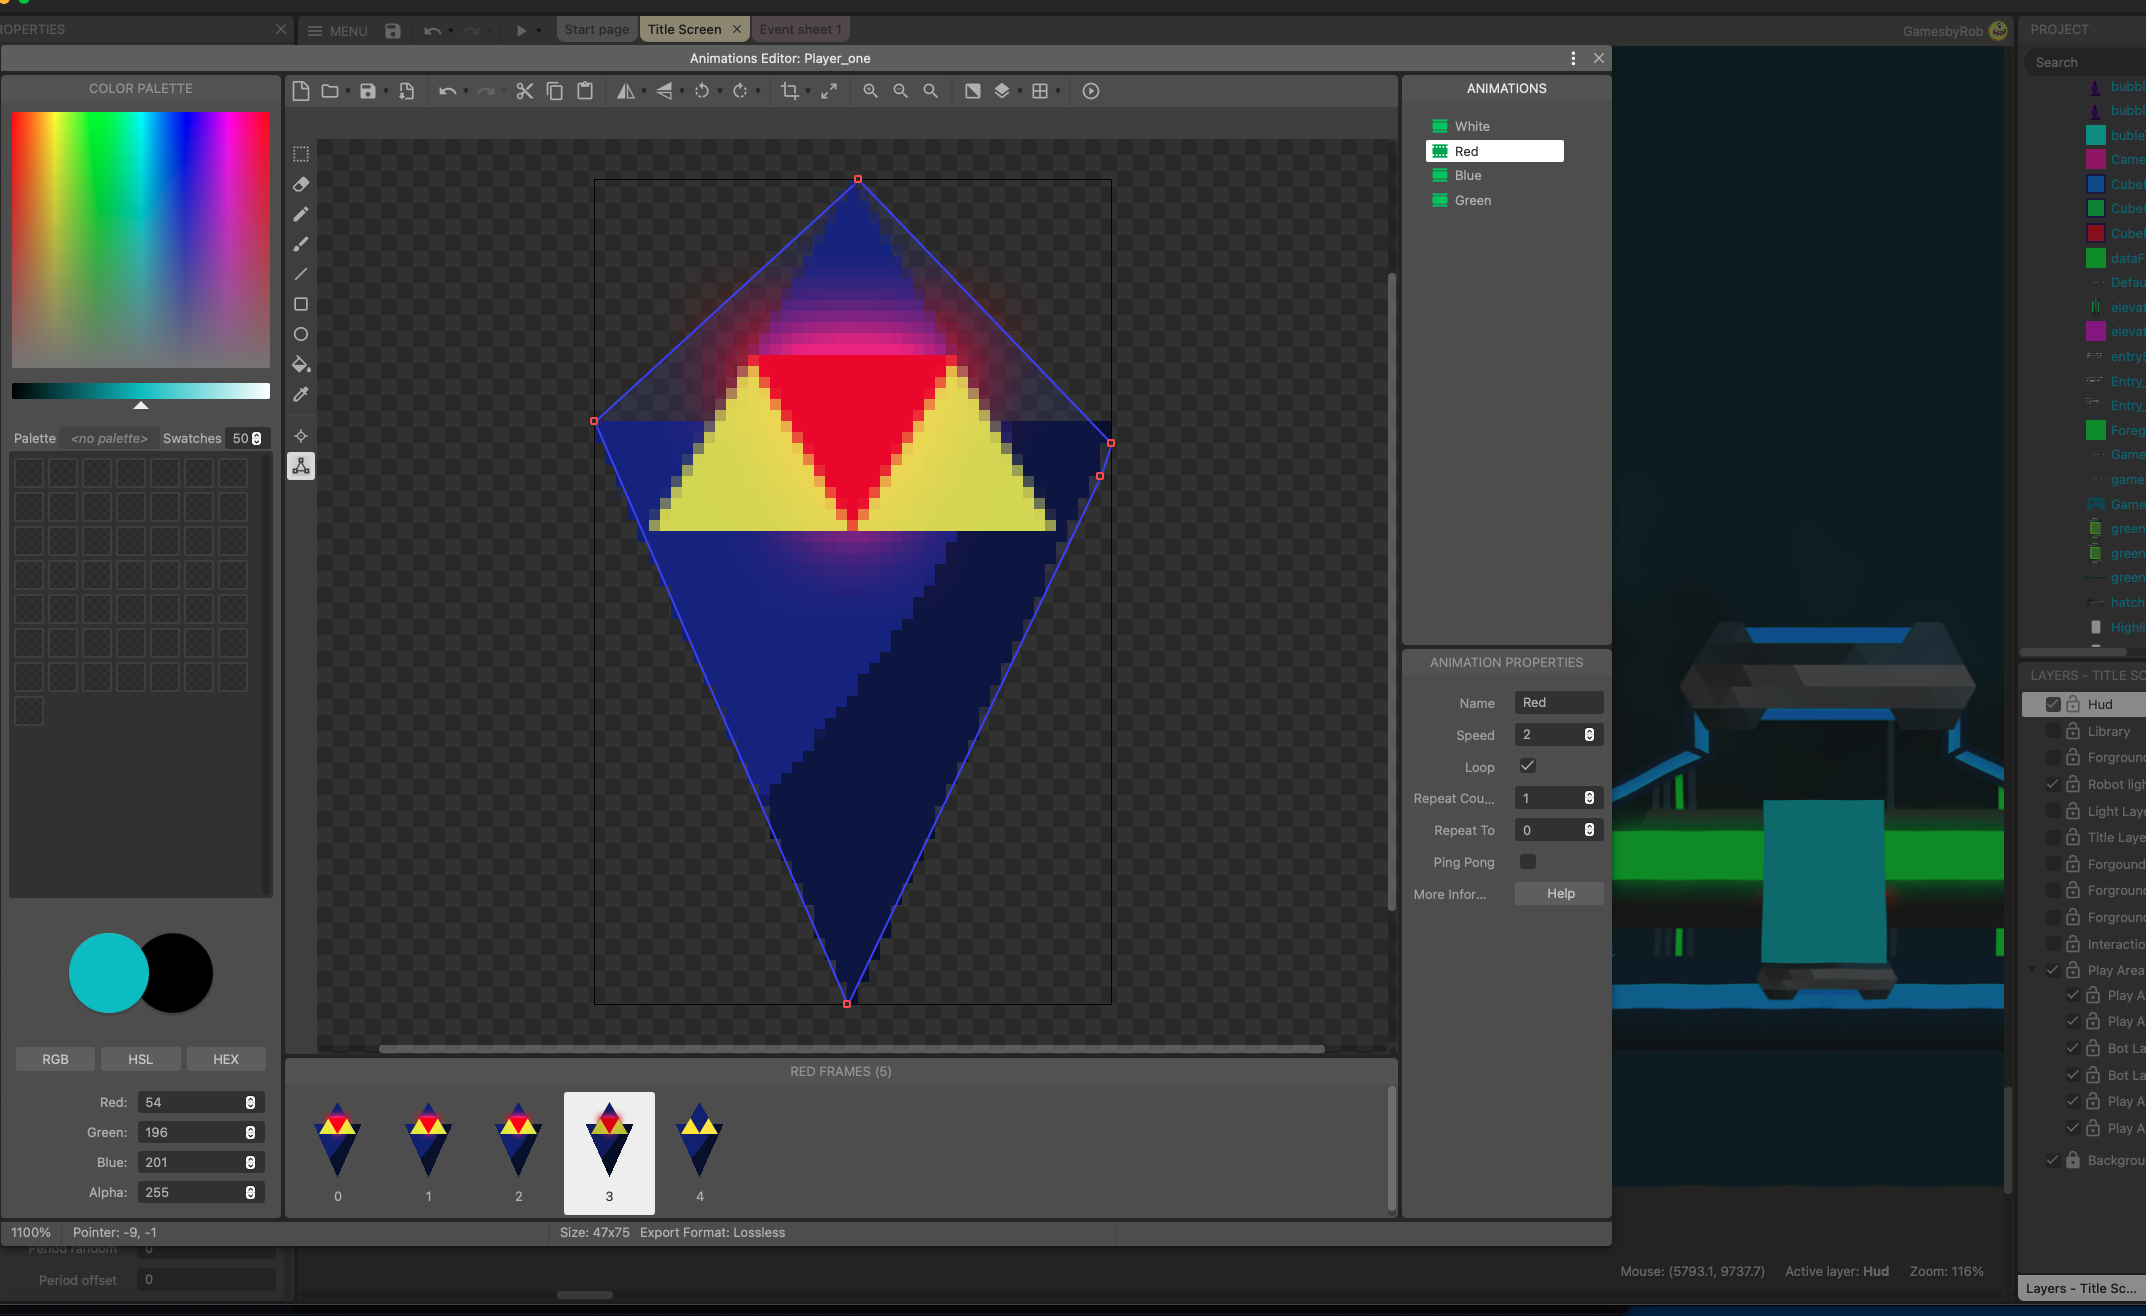
Task: Select the Rectangle shape tool
Action: [x=301, y=304]
